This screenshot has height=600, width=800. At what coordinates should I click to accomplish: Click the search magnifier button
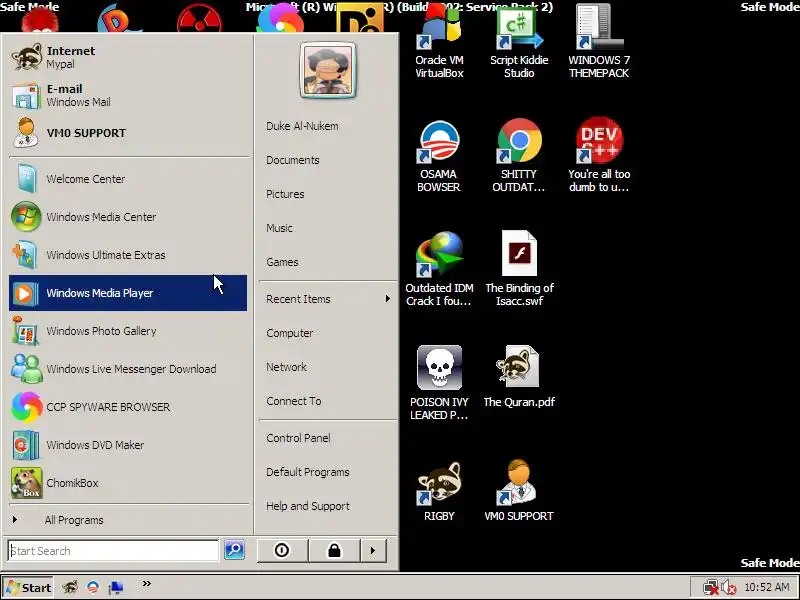pyautogui.click(x=235, y=549)
